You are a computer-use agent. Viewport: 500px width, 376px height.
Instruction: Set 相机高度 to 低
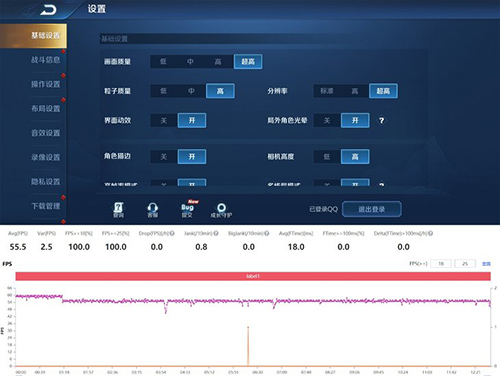pyautogui.click(x=327, y=157)
